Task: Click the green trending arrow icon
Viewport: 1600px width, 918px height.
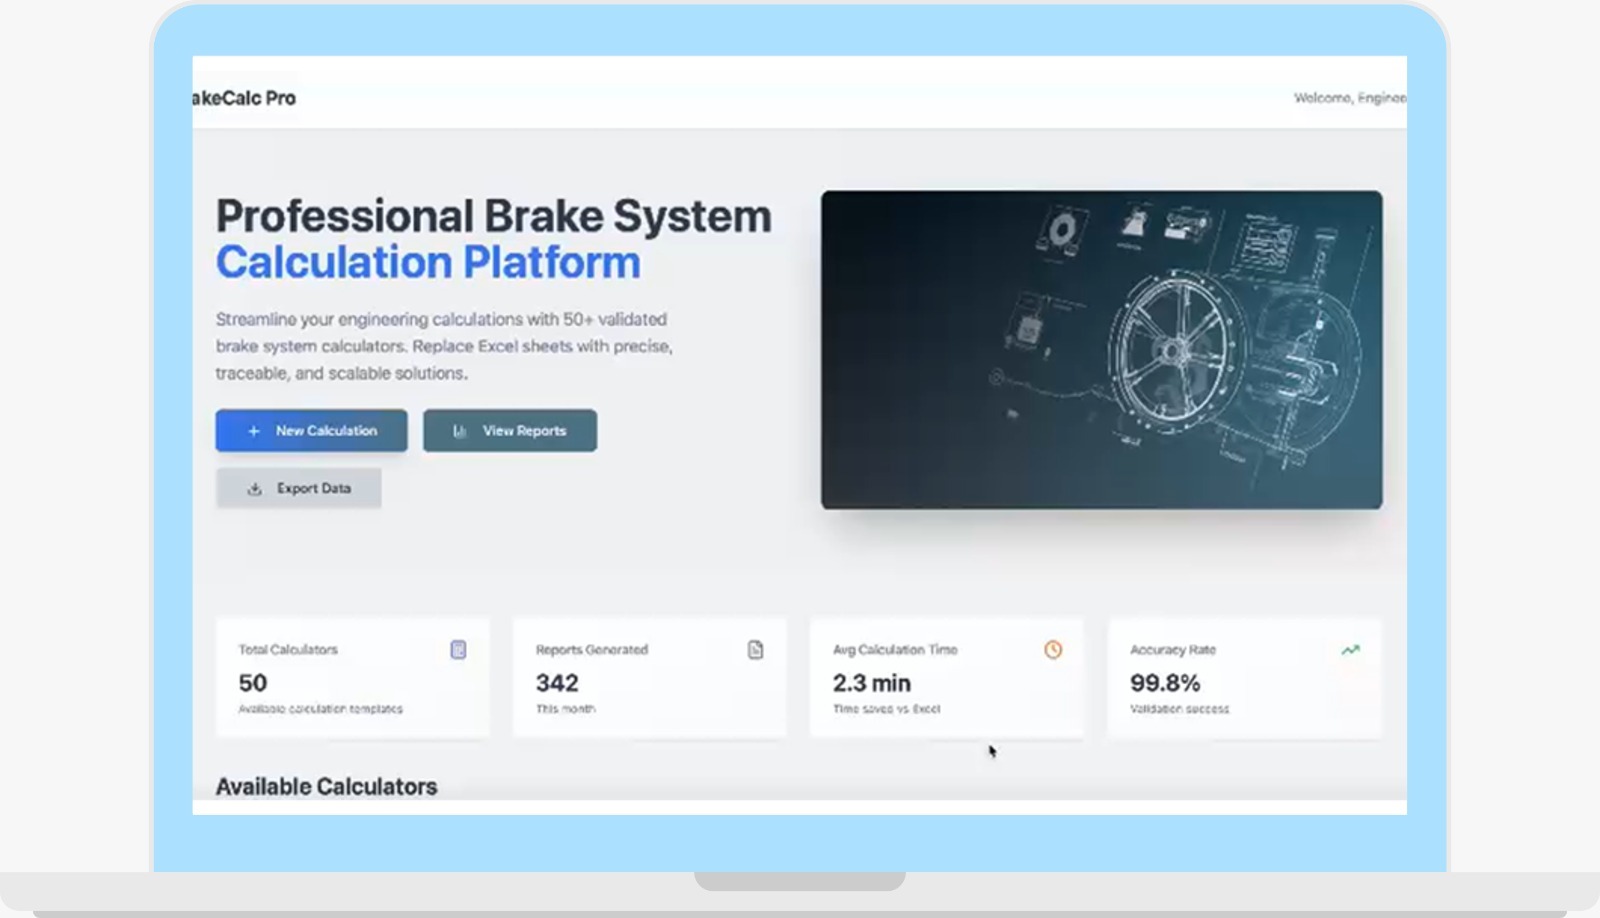Action: pyautogui.click(x=1350, y=650)
